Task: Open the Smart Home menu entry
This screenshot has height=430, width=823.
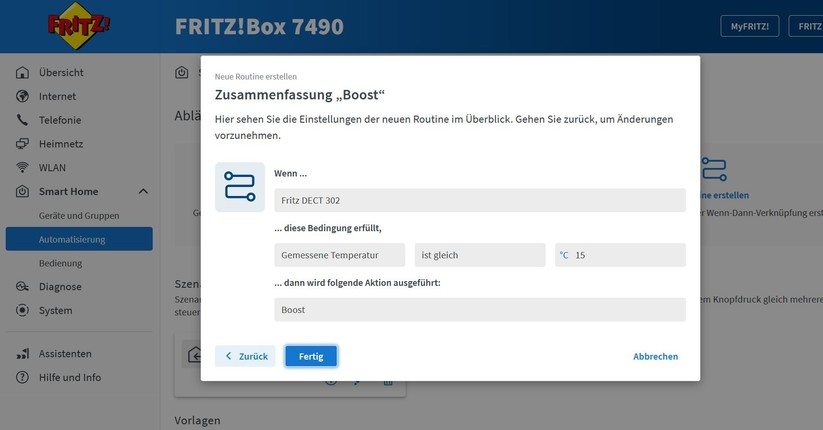Action: 68,191
